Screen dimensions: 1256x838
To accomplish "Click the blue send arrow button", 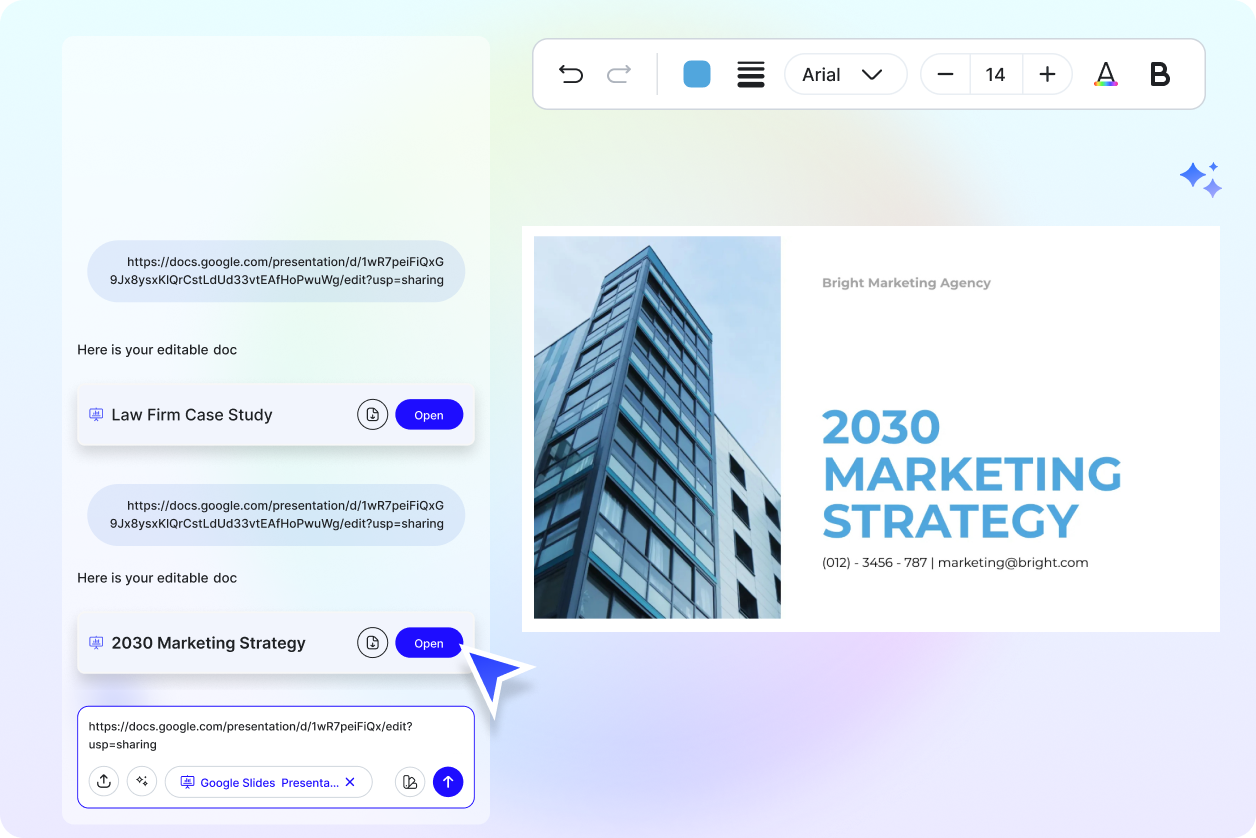I will point(448,781).
